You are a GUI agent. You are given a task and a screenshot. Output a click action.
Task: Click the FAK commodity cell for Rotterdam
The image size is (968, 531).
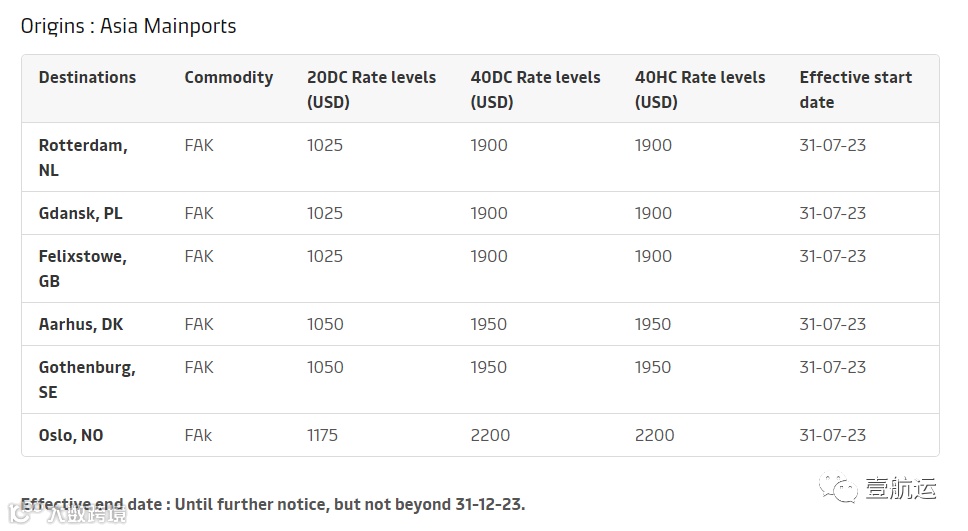tap(199, 145)
